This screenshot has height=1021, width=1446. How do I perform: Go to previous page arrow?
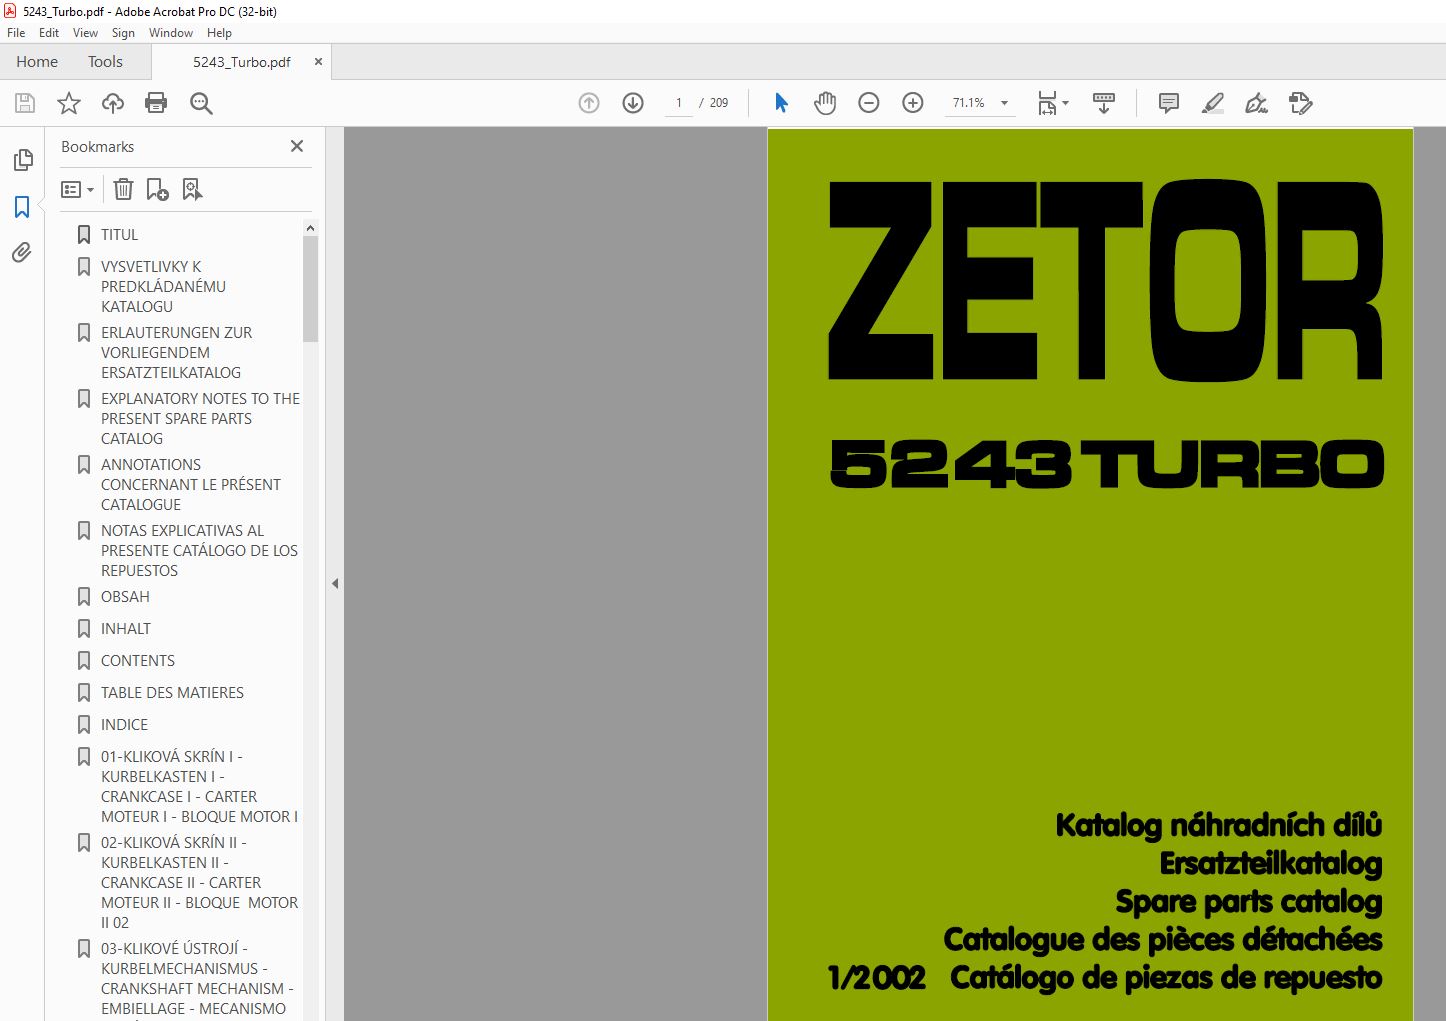coord(589,103)
